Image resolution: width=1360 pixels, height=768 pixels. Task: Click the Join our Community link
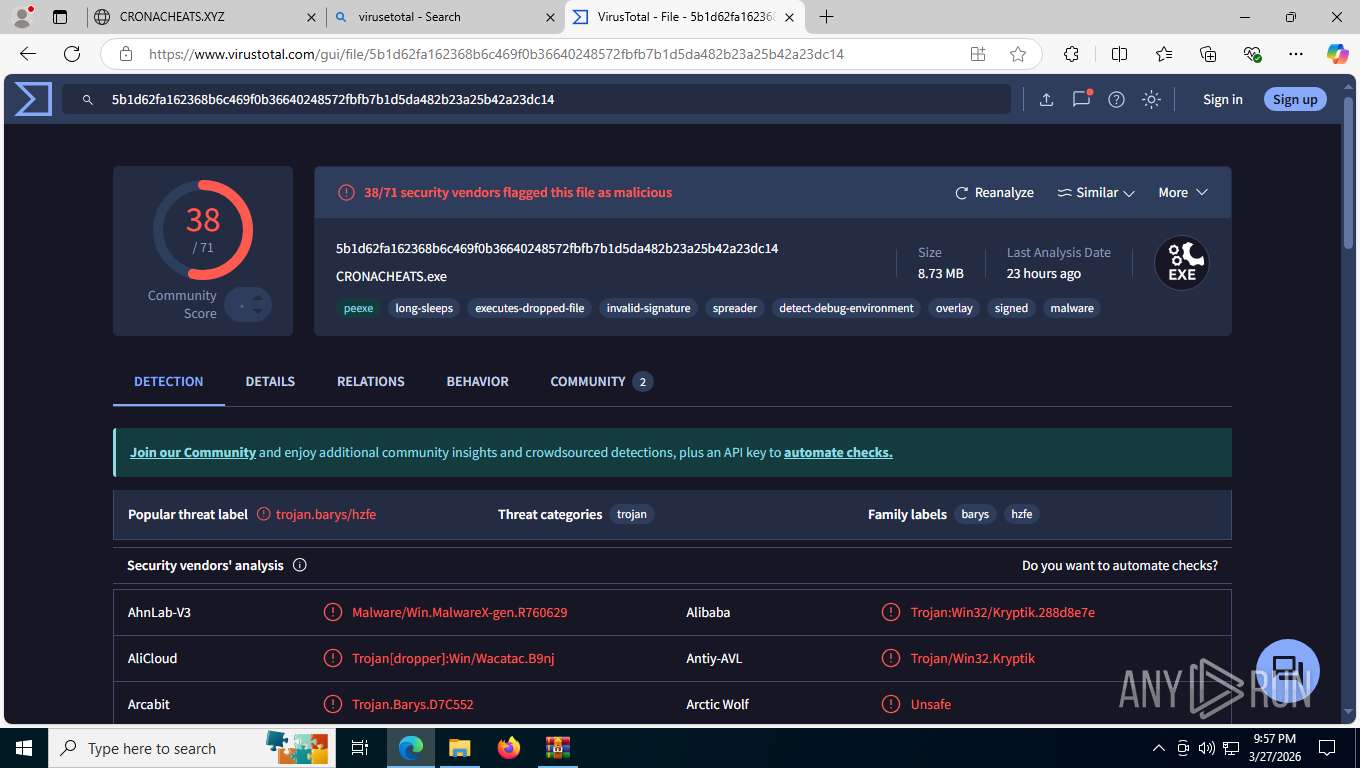(x=193, y=452)
